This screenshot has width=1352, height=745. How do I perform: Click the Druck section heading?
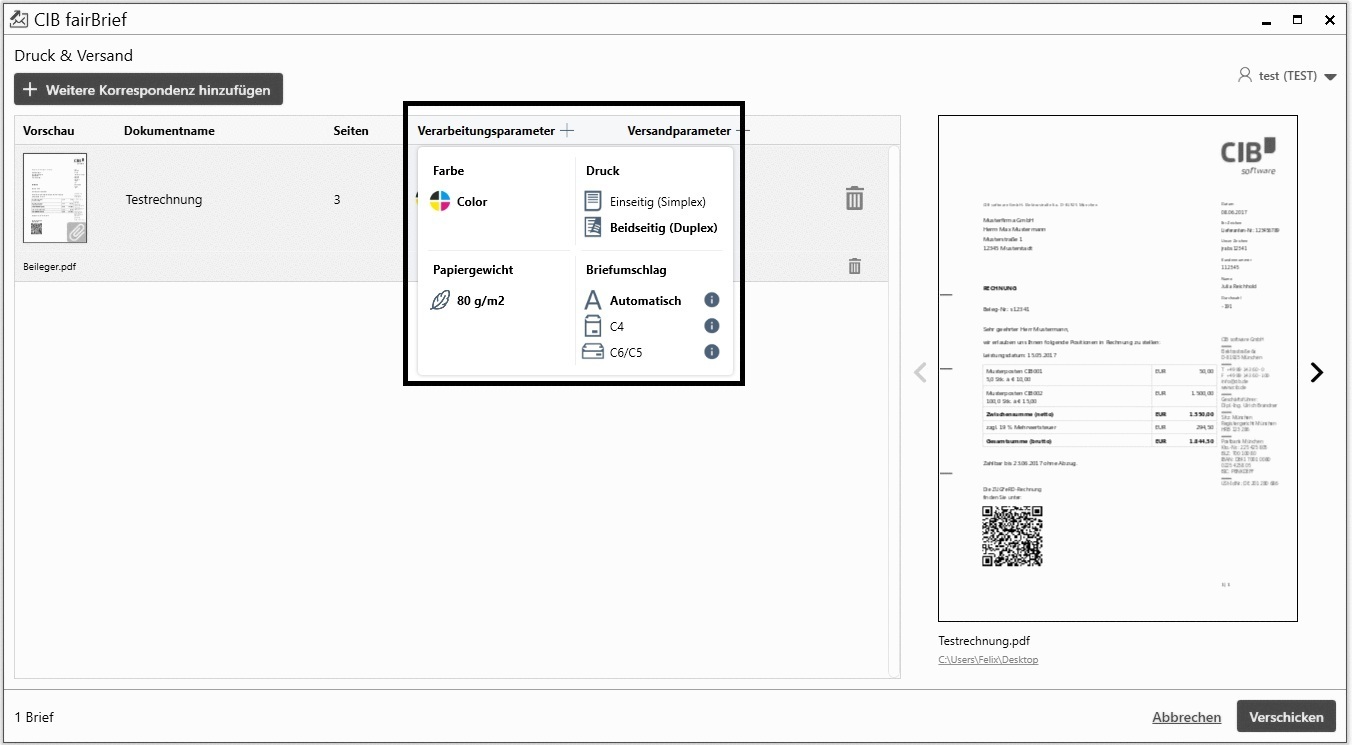603,171
